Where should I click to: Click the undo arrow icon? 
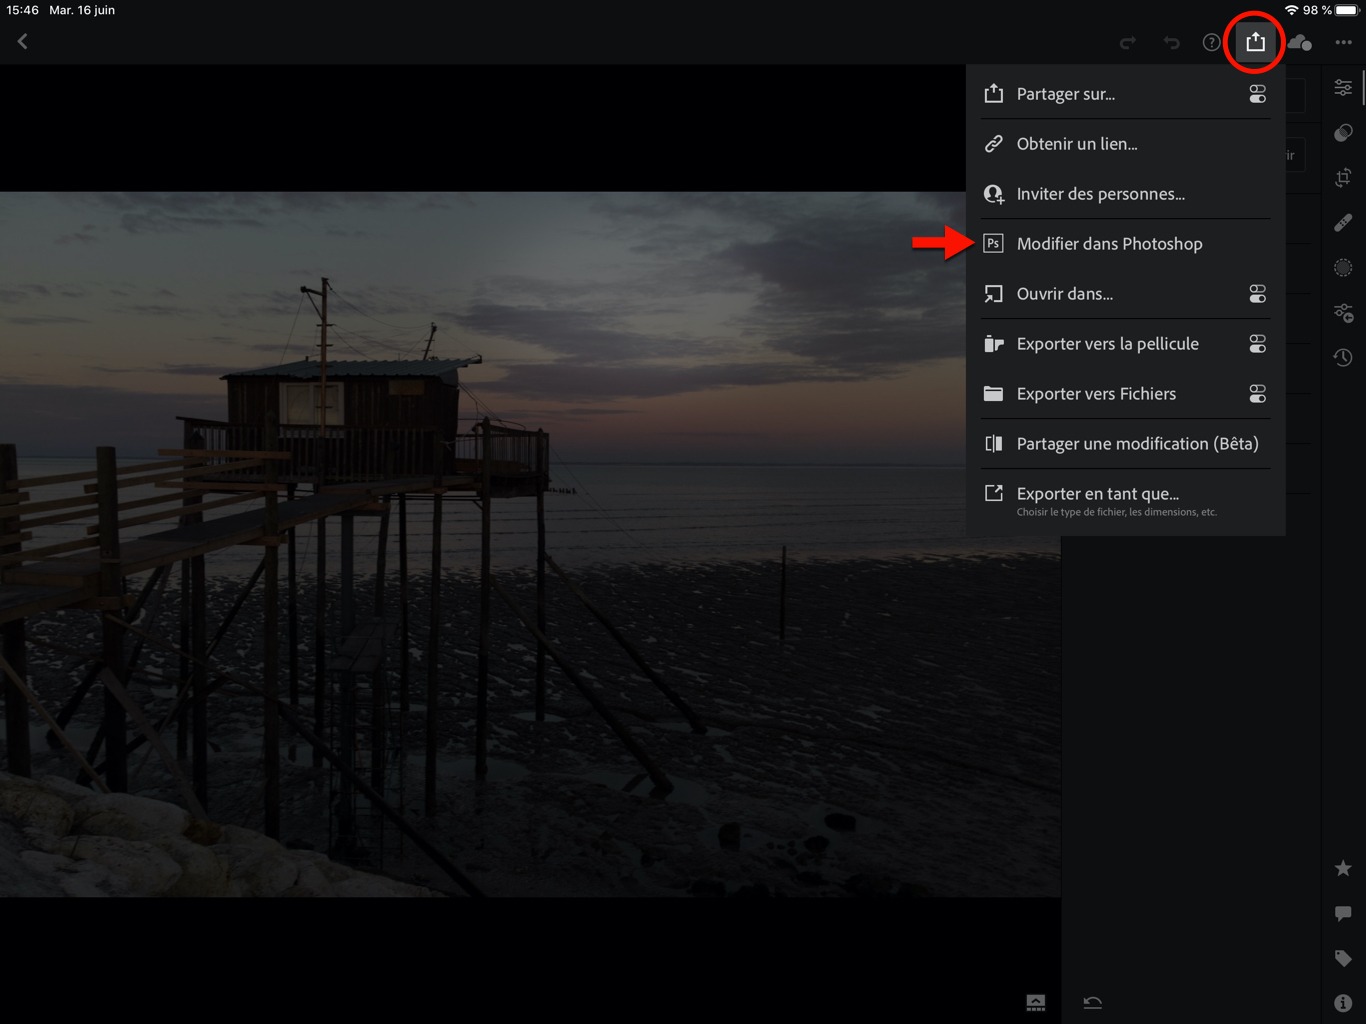1171,42
